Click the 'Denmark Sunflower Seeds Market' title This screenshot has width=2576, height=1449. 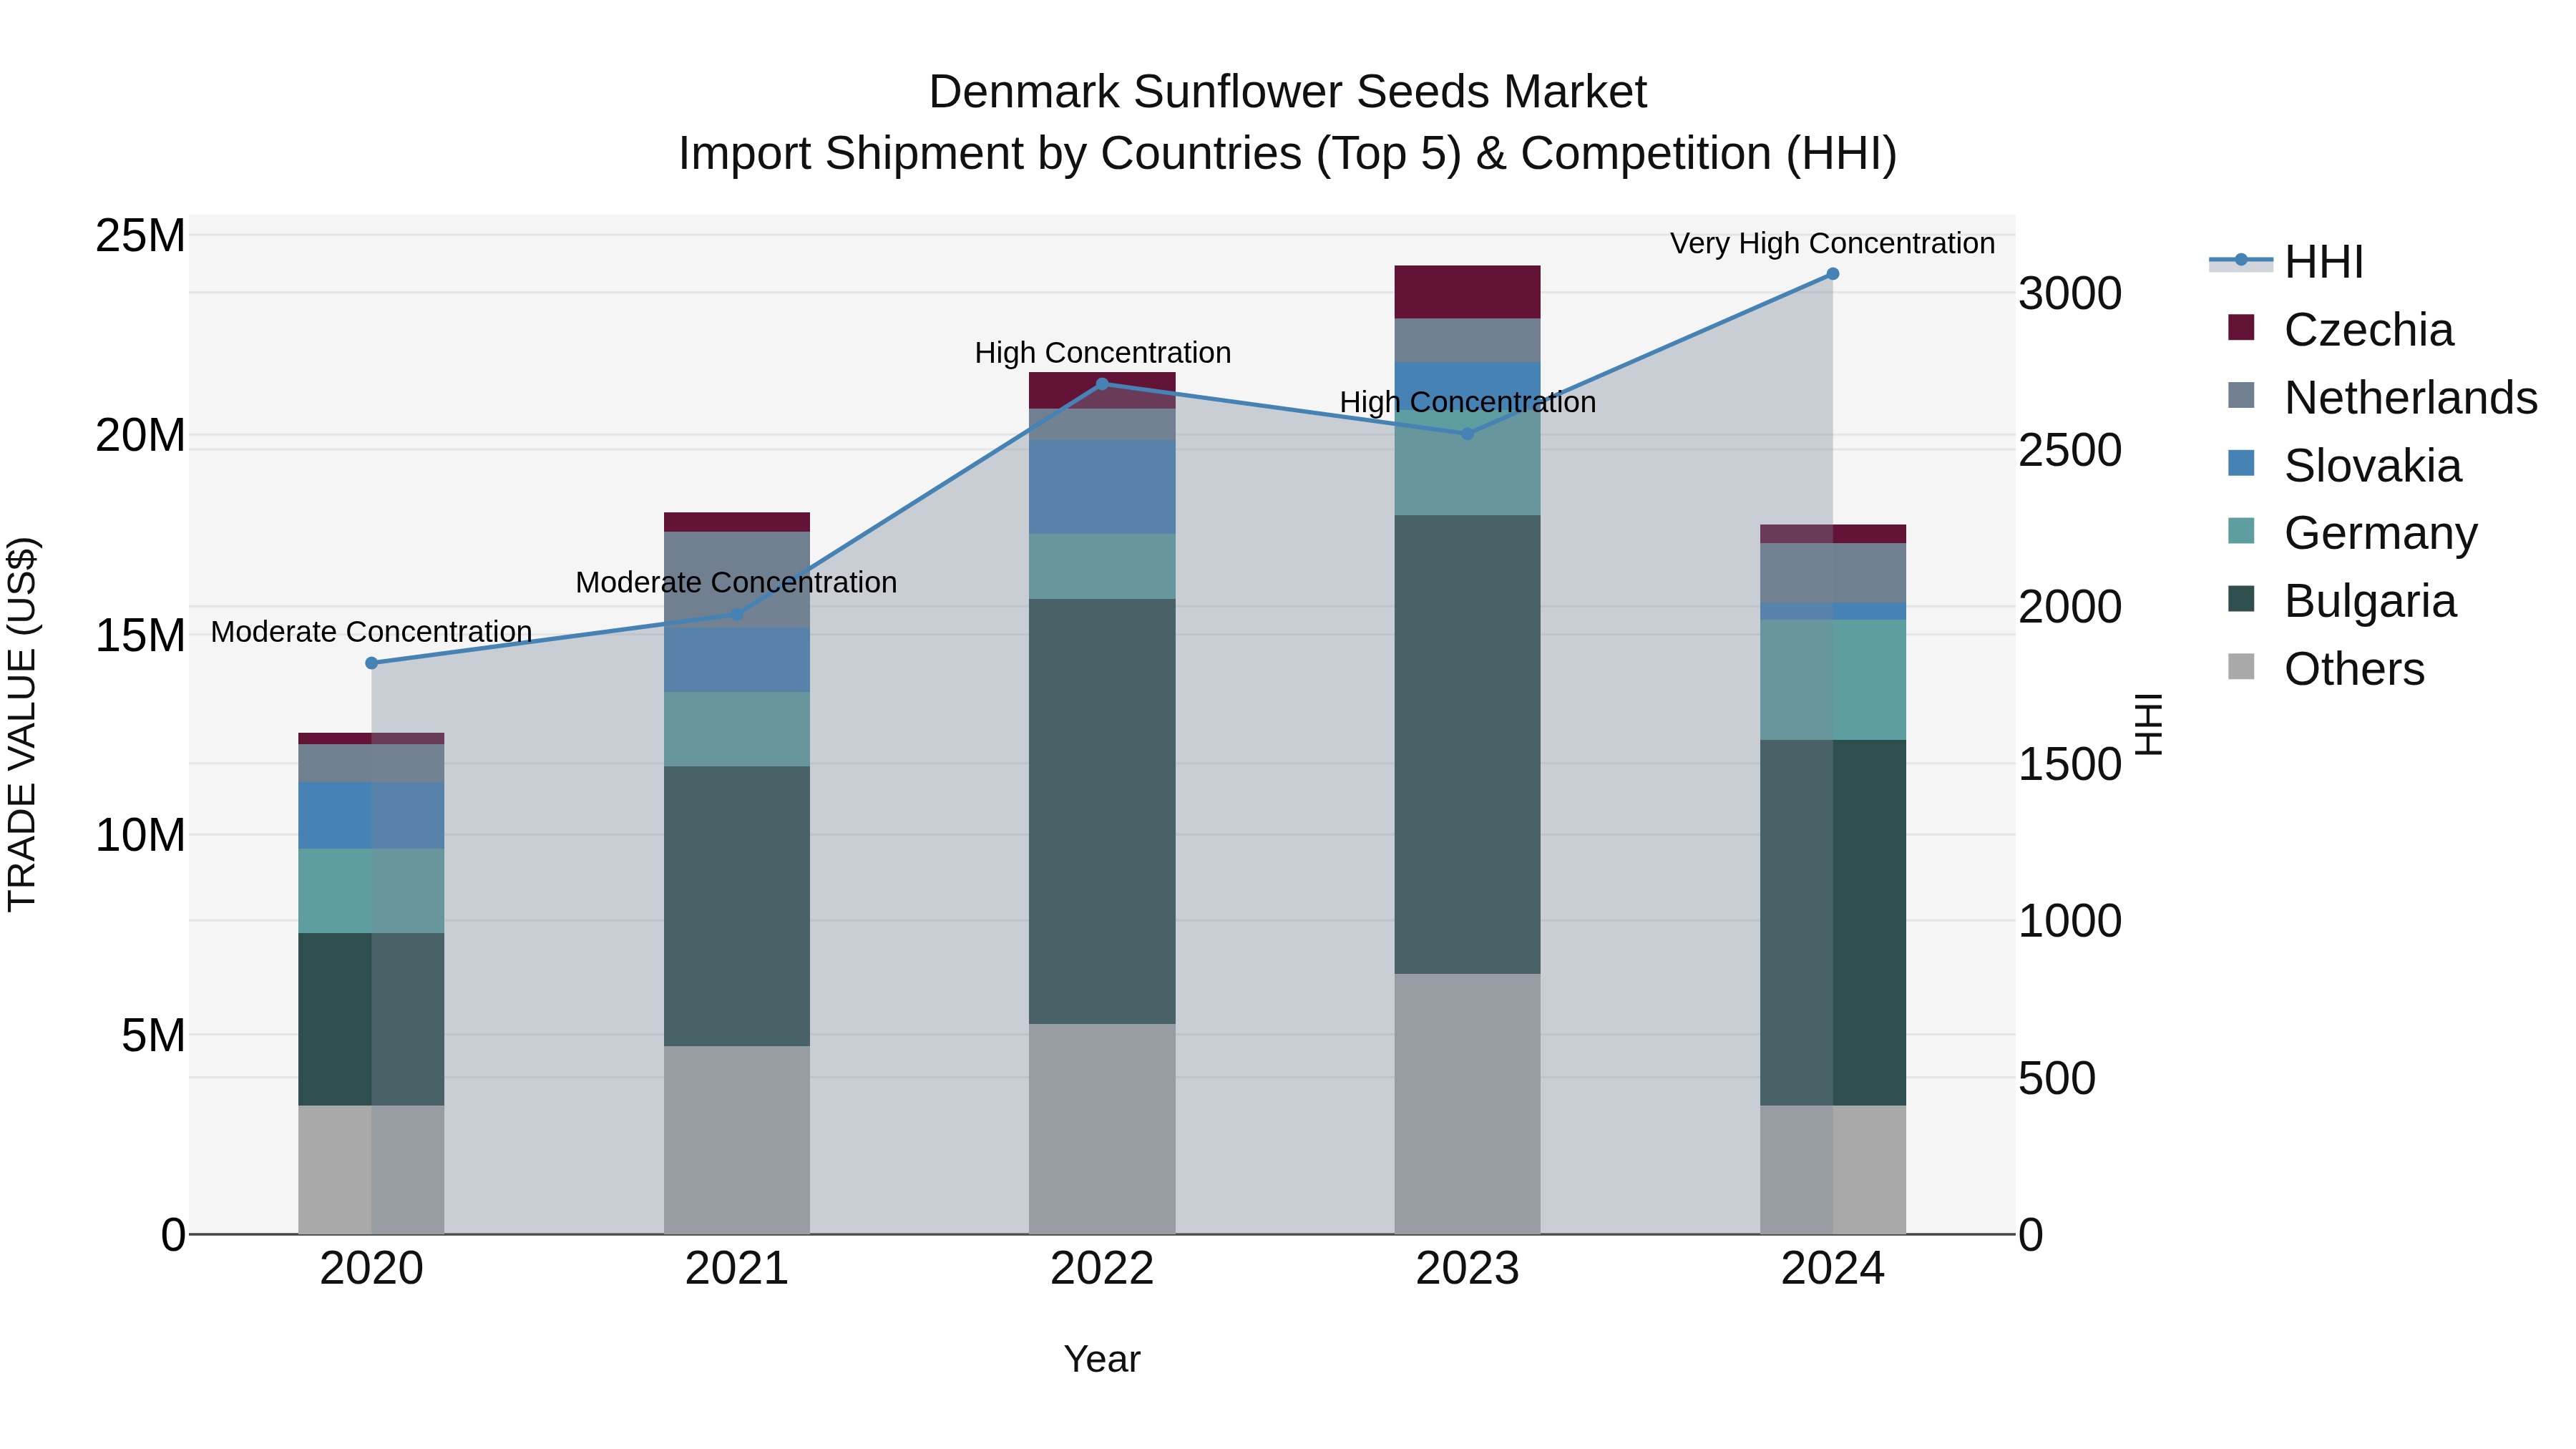(1287, 92)
